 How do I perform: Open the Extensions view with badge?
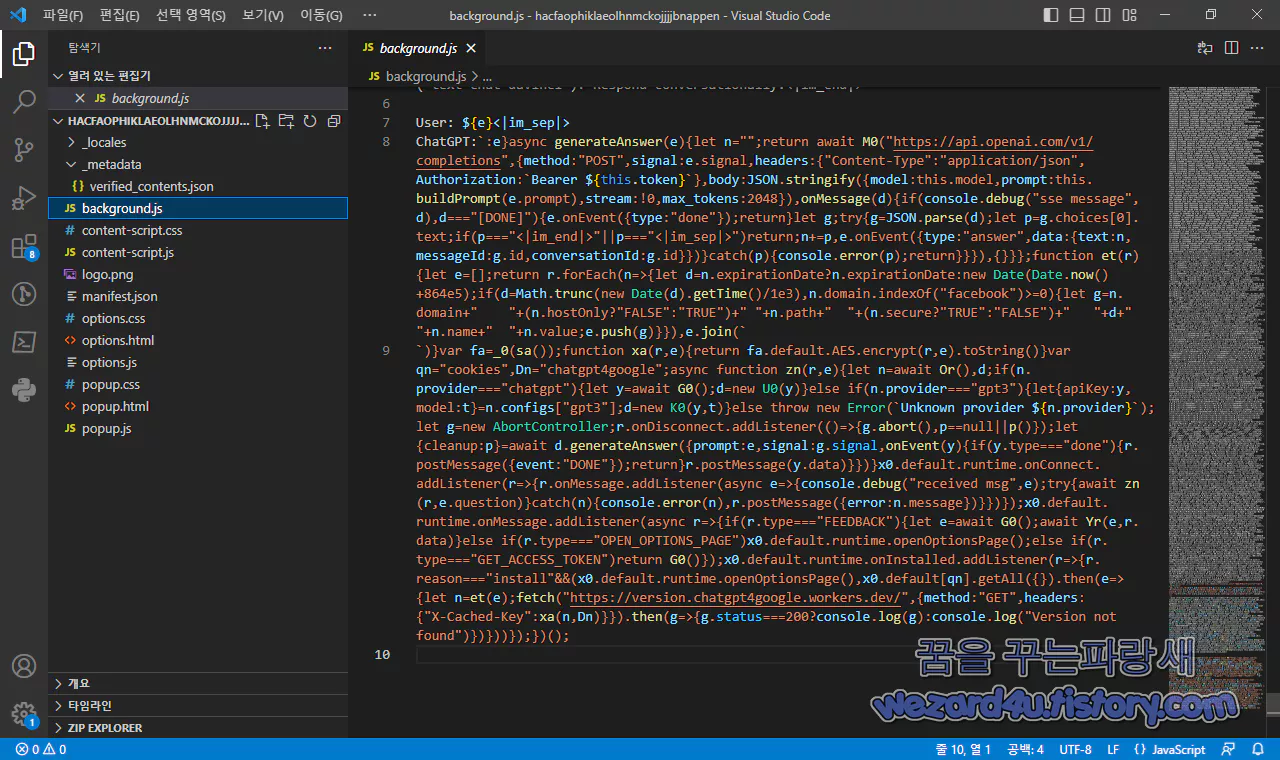pyautogui.click(x=24, y=247)
